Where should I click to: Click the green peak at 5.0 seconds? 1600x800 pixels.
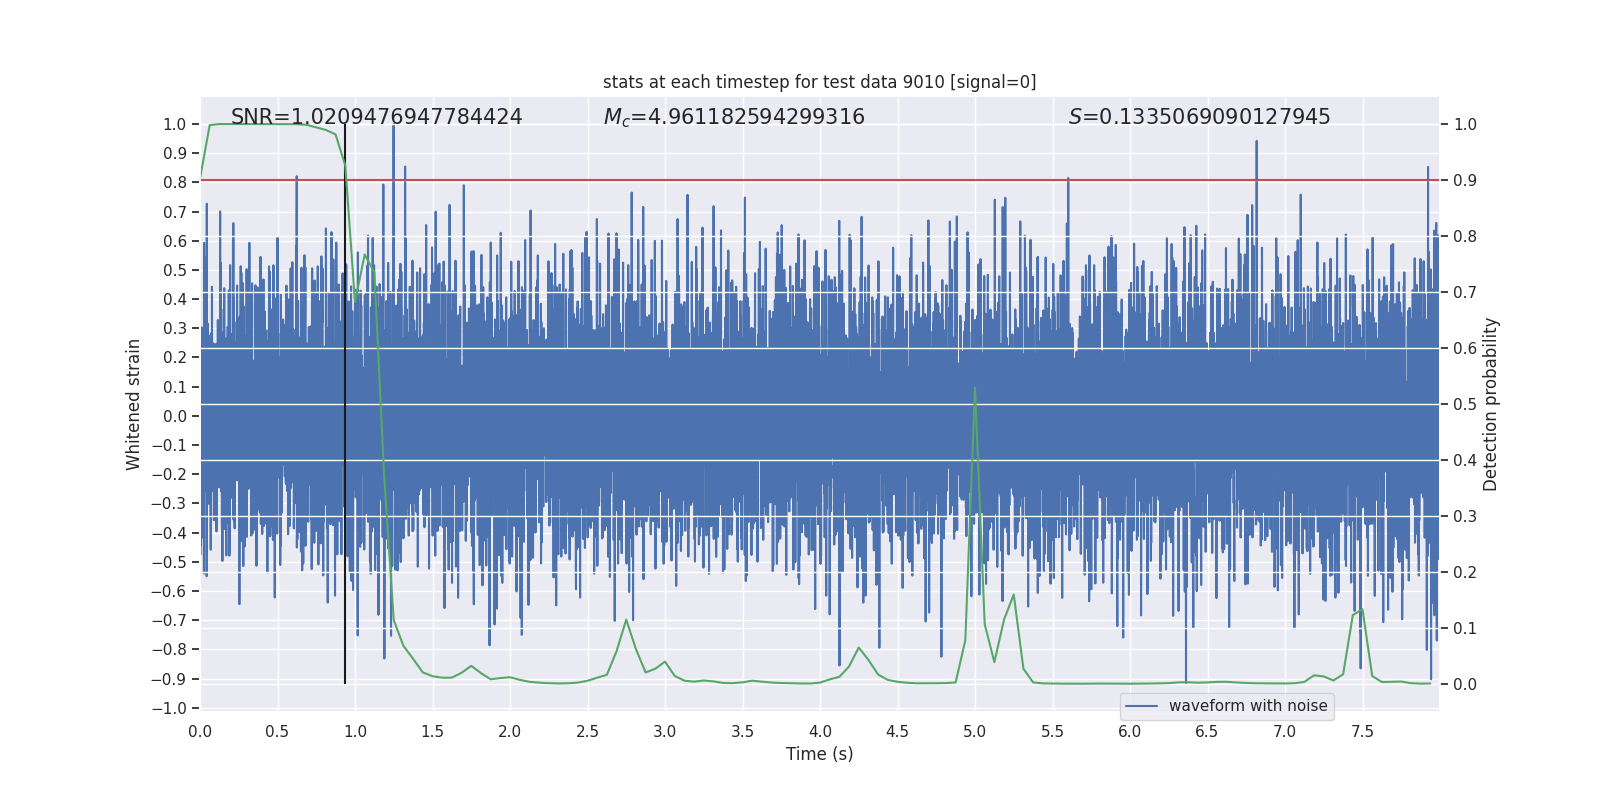(975, 390)
